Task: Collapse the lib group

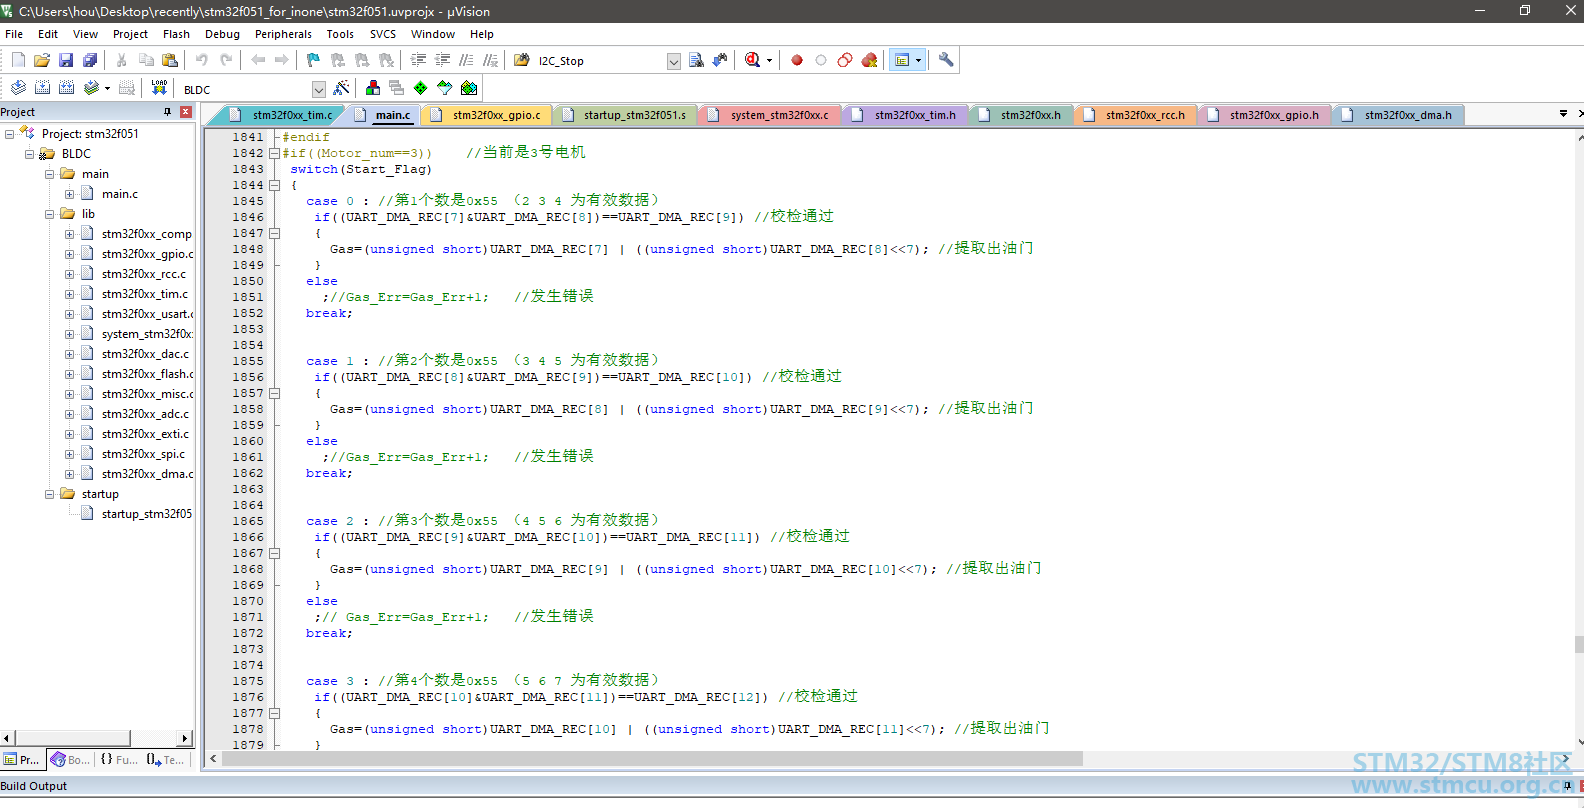Action: click(x=49, y=214)
